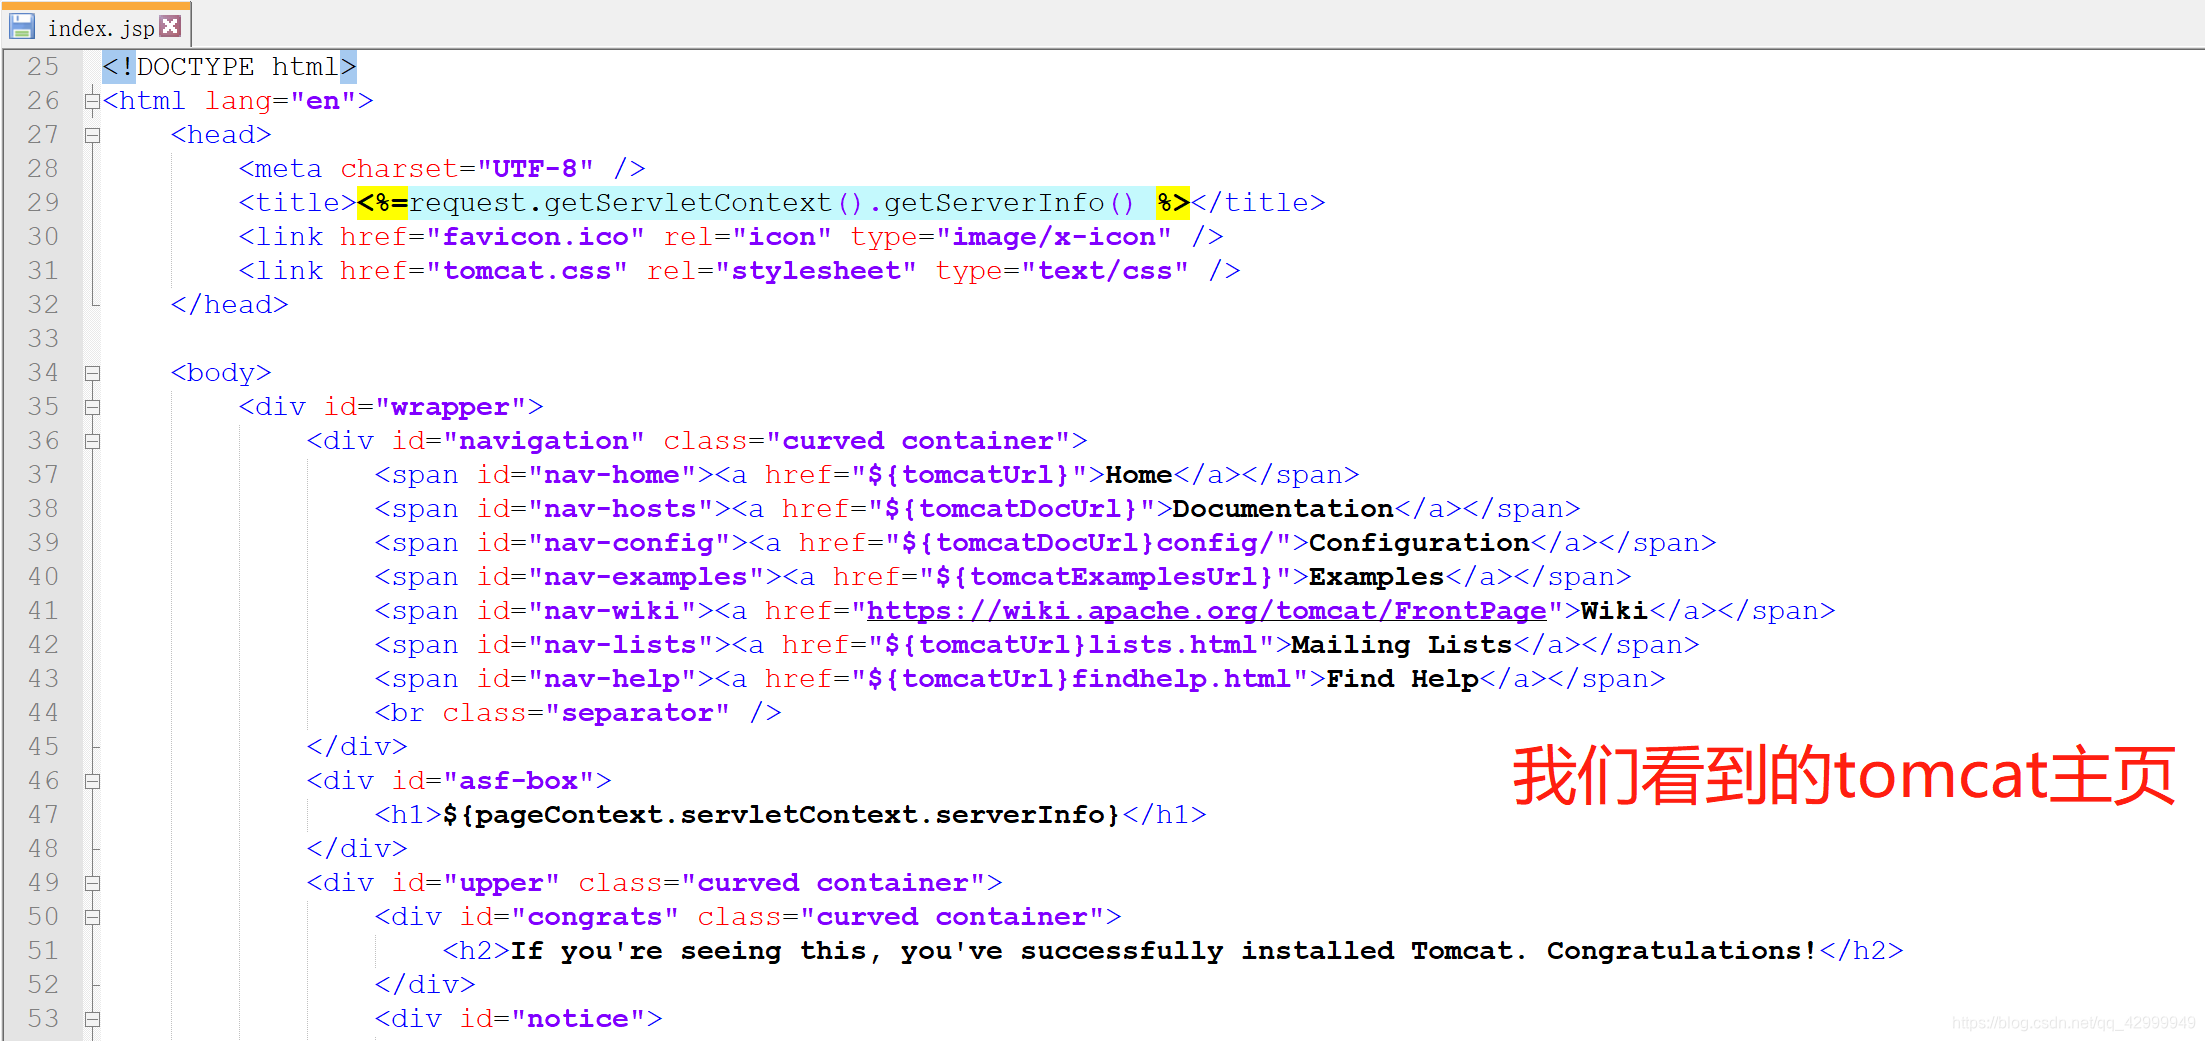Collapse the wrapper div fold marker at line 35
Screen dimensions: 2205x1041
pos(92,407)
